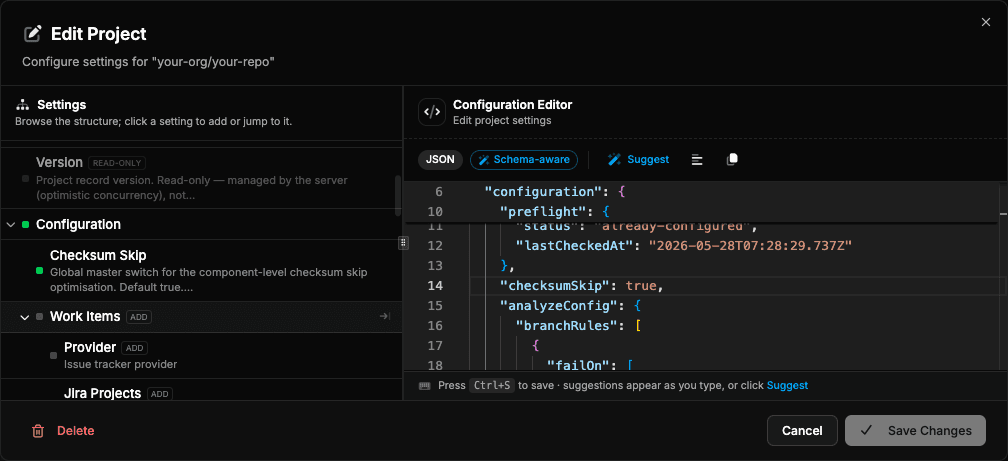The width and height of the screenshot is (1008, 461).
Task: Click line number 17 in the gutter
Action: click(435, 345)
